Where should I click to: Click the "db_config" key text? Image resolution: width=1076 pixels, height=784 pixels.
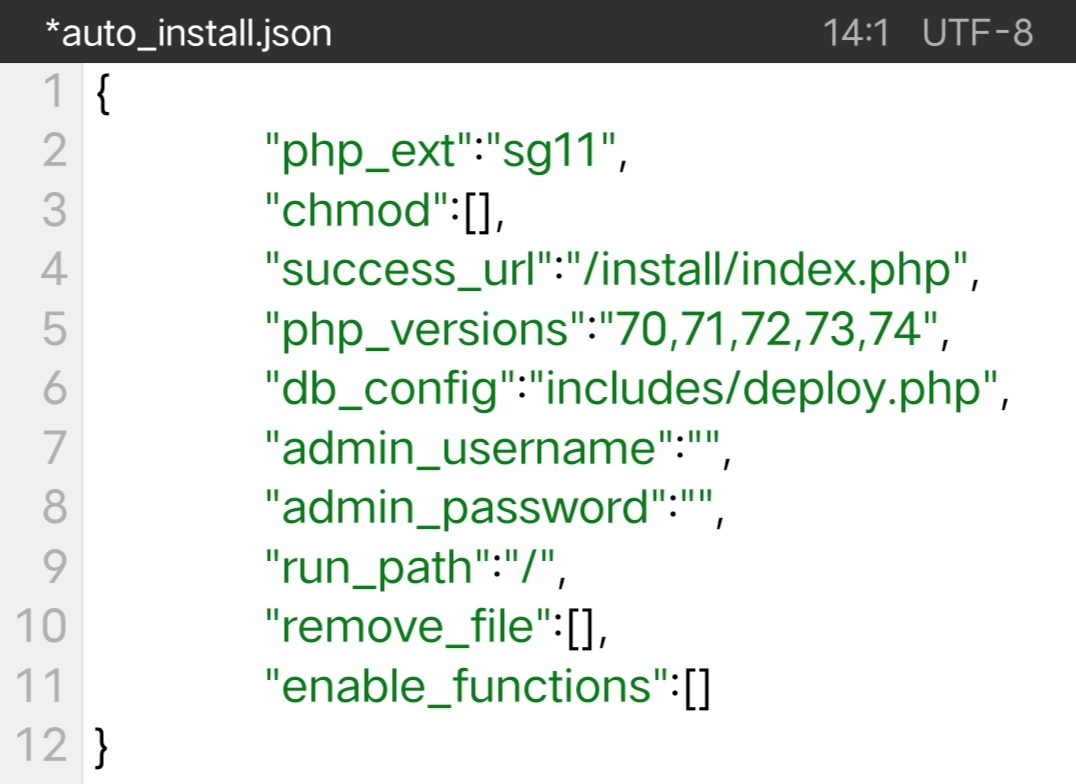click(390, 389)
